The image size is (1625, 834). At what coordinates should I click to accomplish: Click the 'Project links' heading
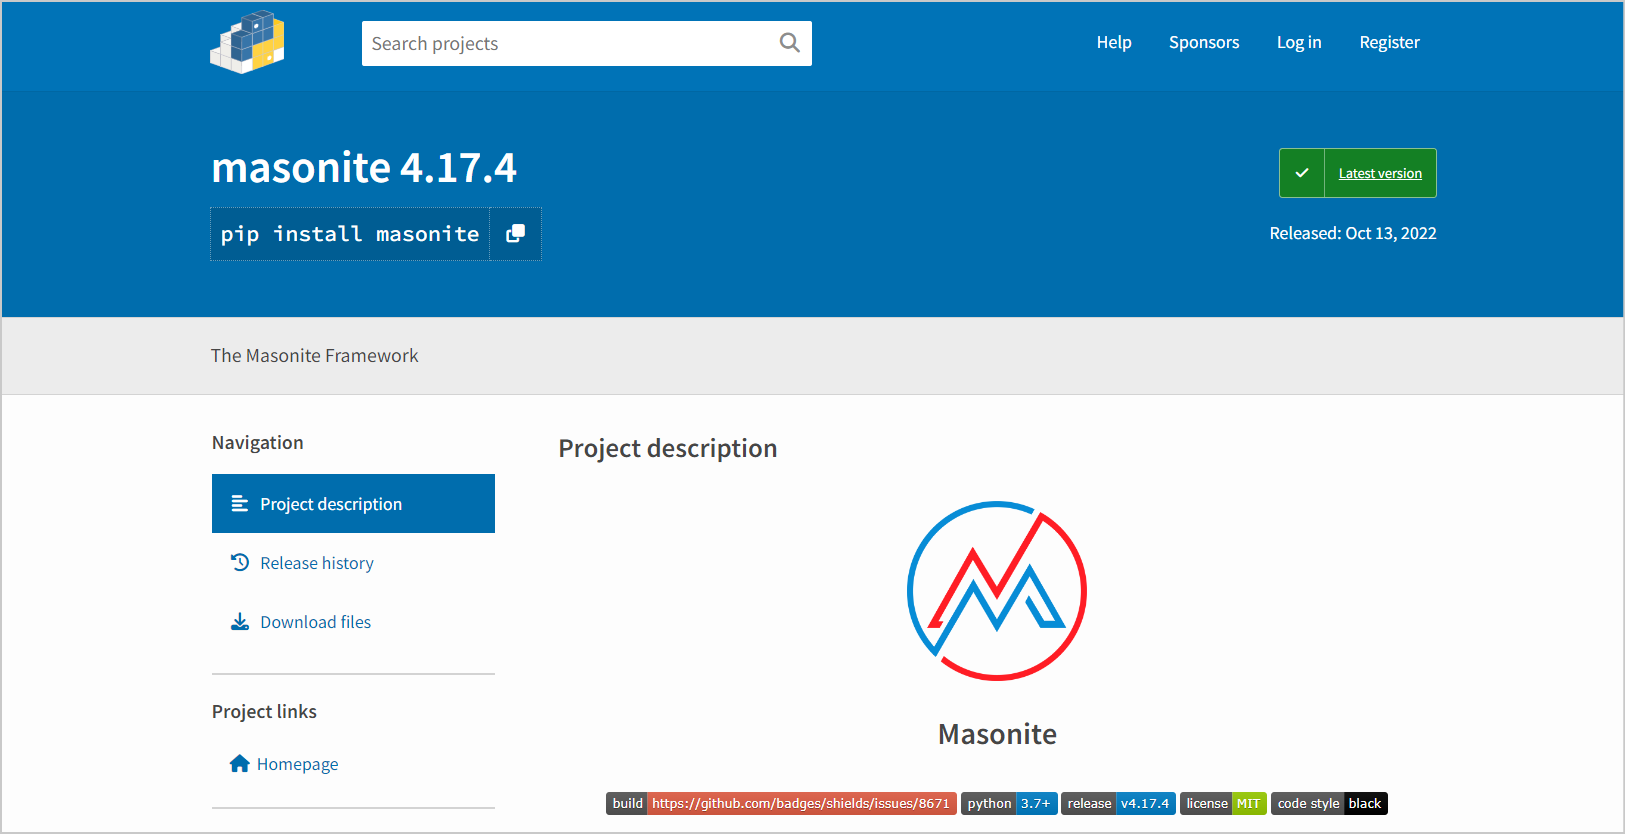pos(264,712)
